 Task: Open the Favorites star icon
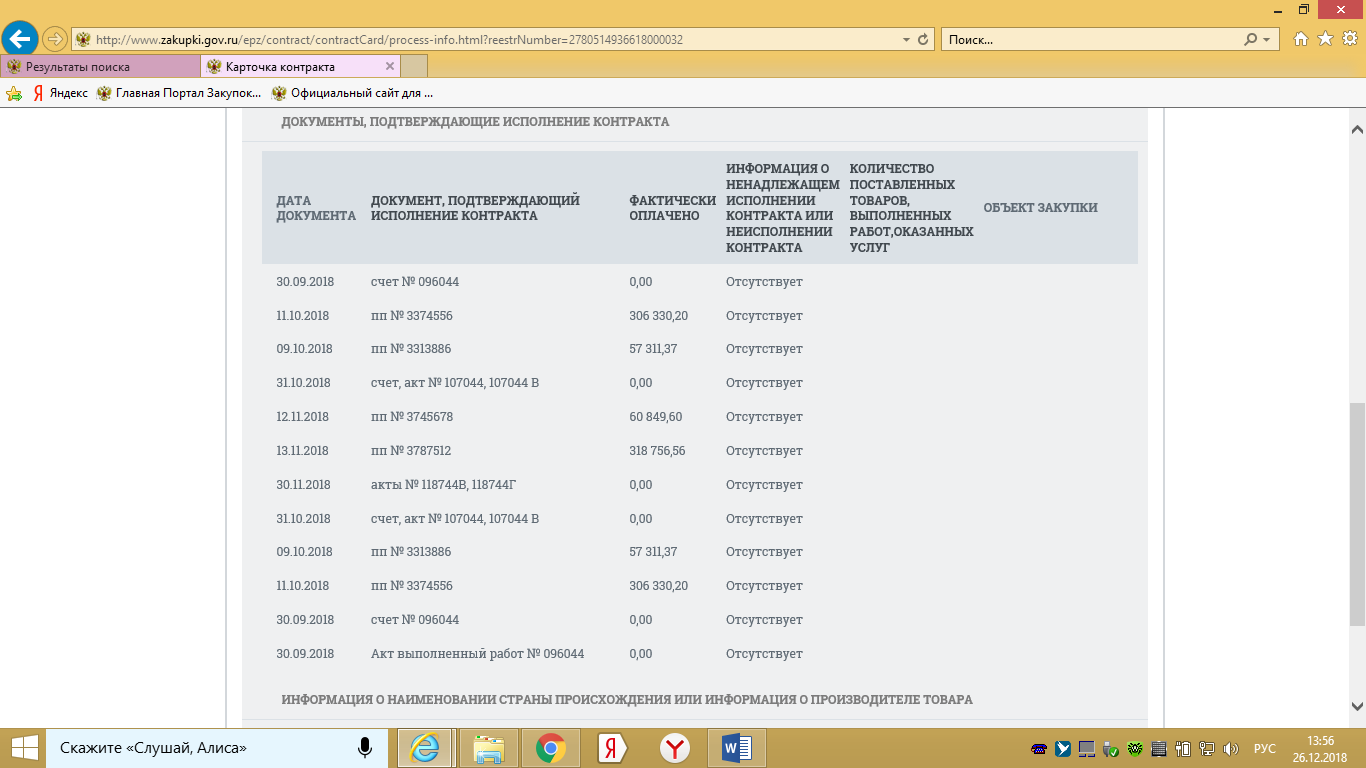point(1325,39)
